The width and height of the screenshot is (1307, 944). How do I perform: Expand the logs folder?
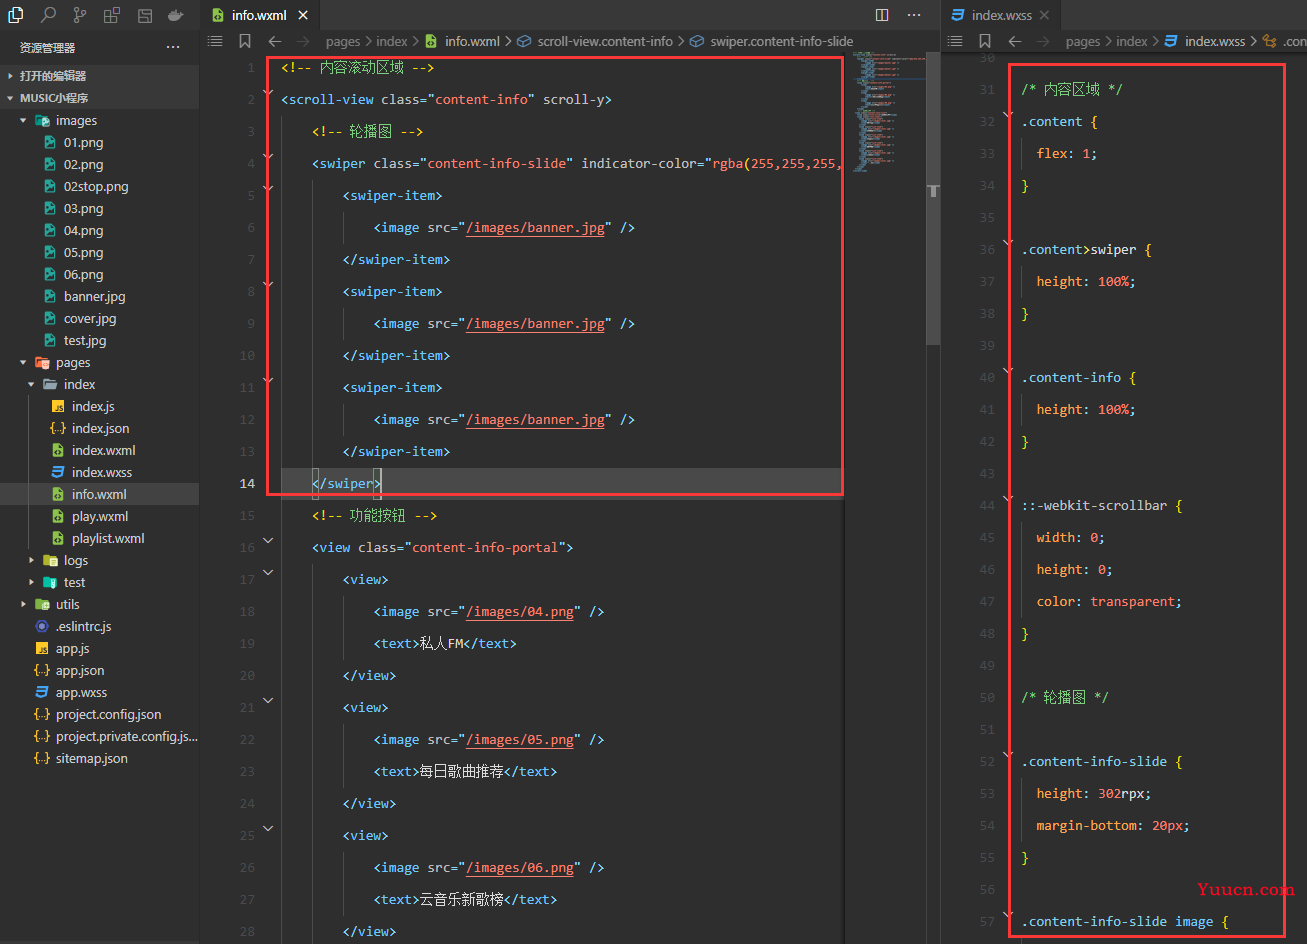pos(31,560)
